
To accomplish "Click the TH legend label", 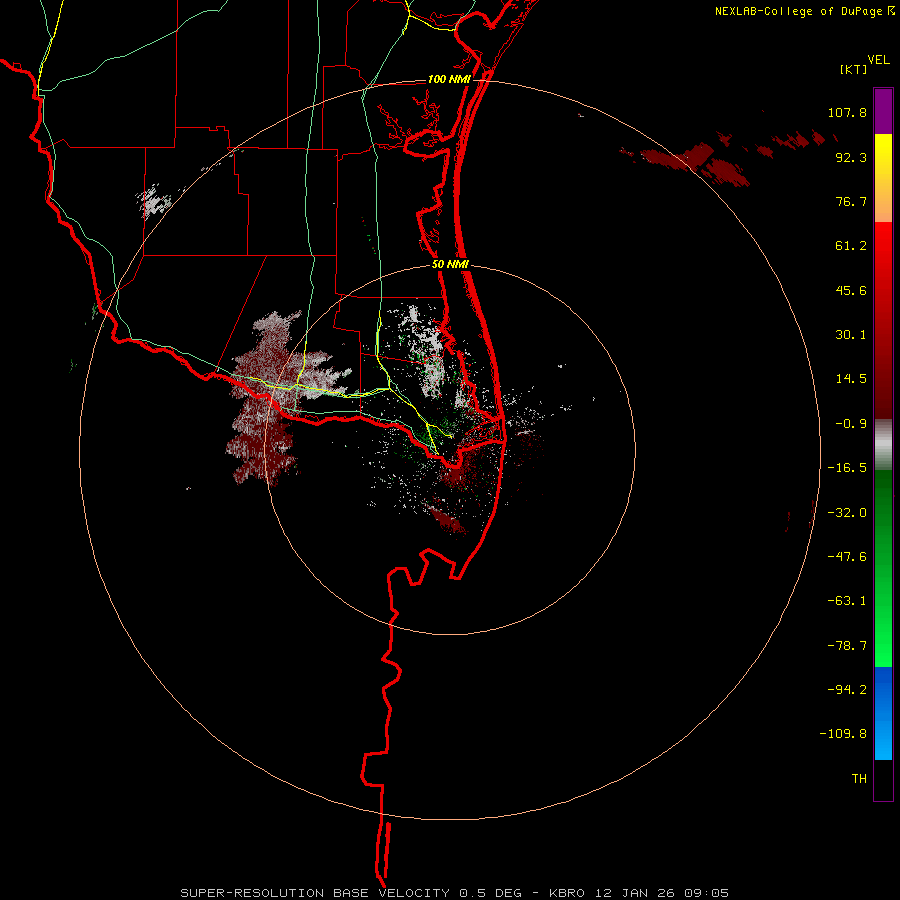I will [x=859, y=779].
